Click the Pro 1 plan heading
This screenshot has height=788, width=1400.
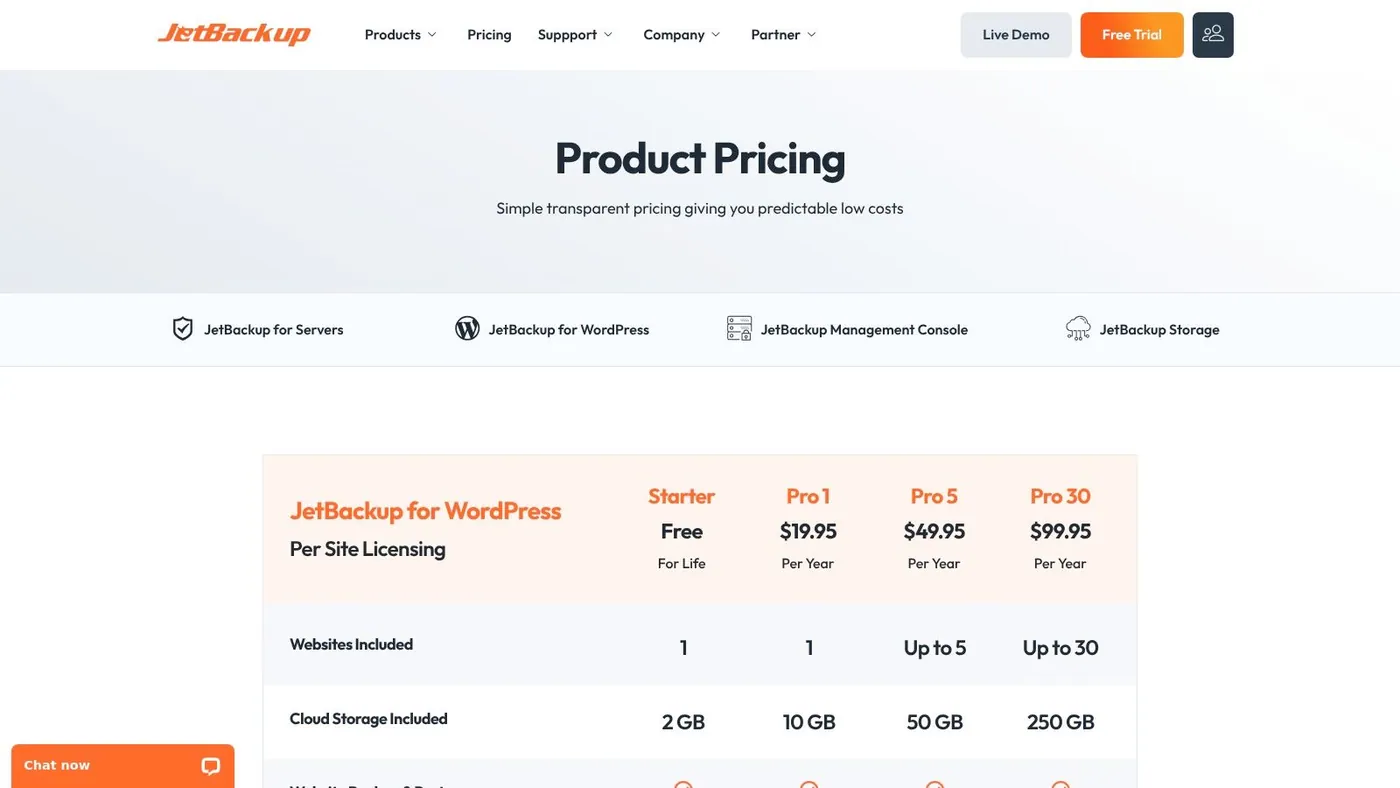tap(808, 496)
